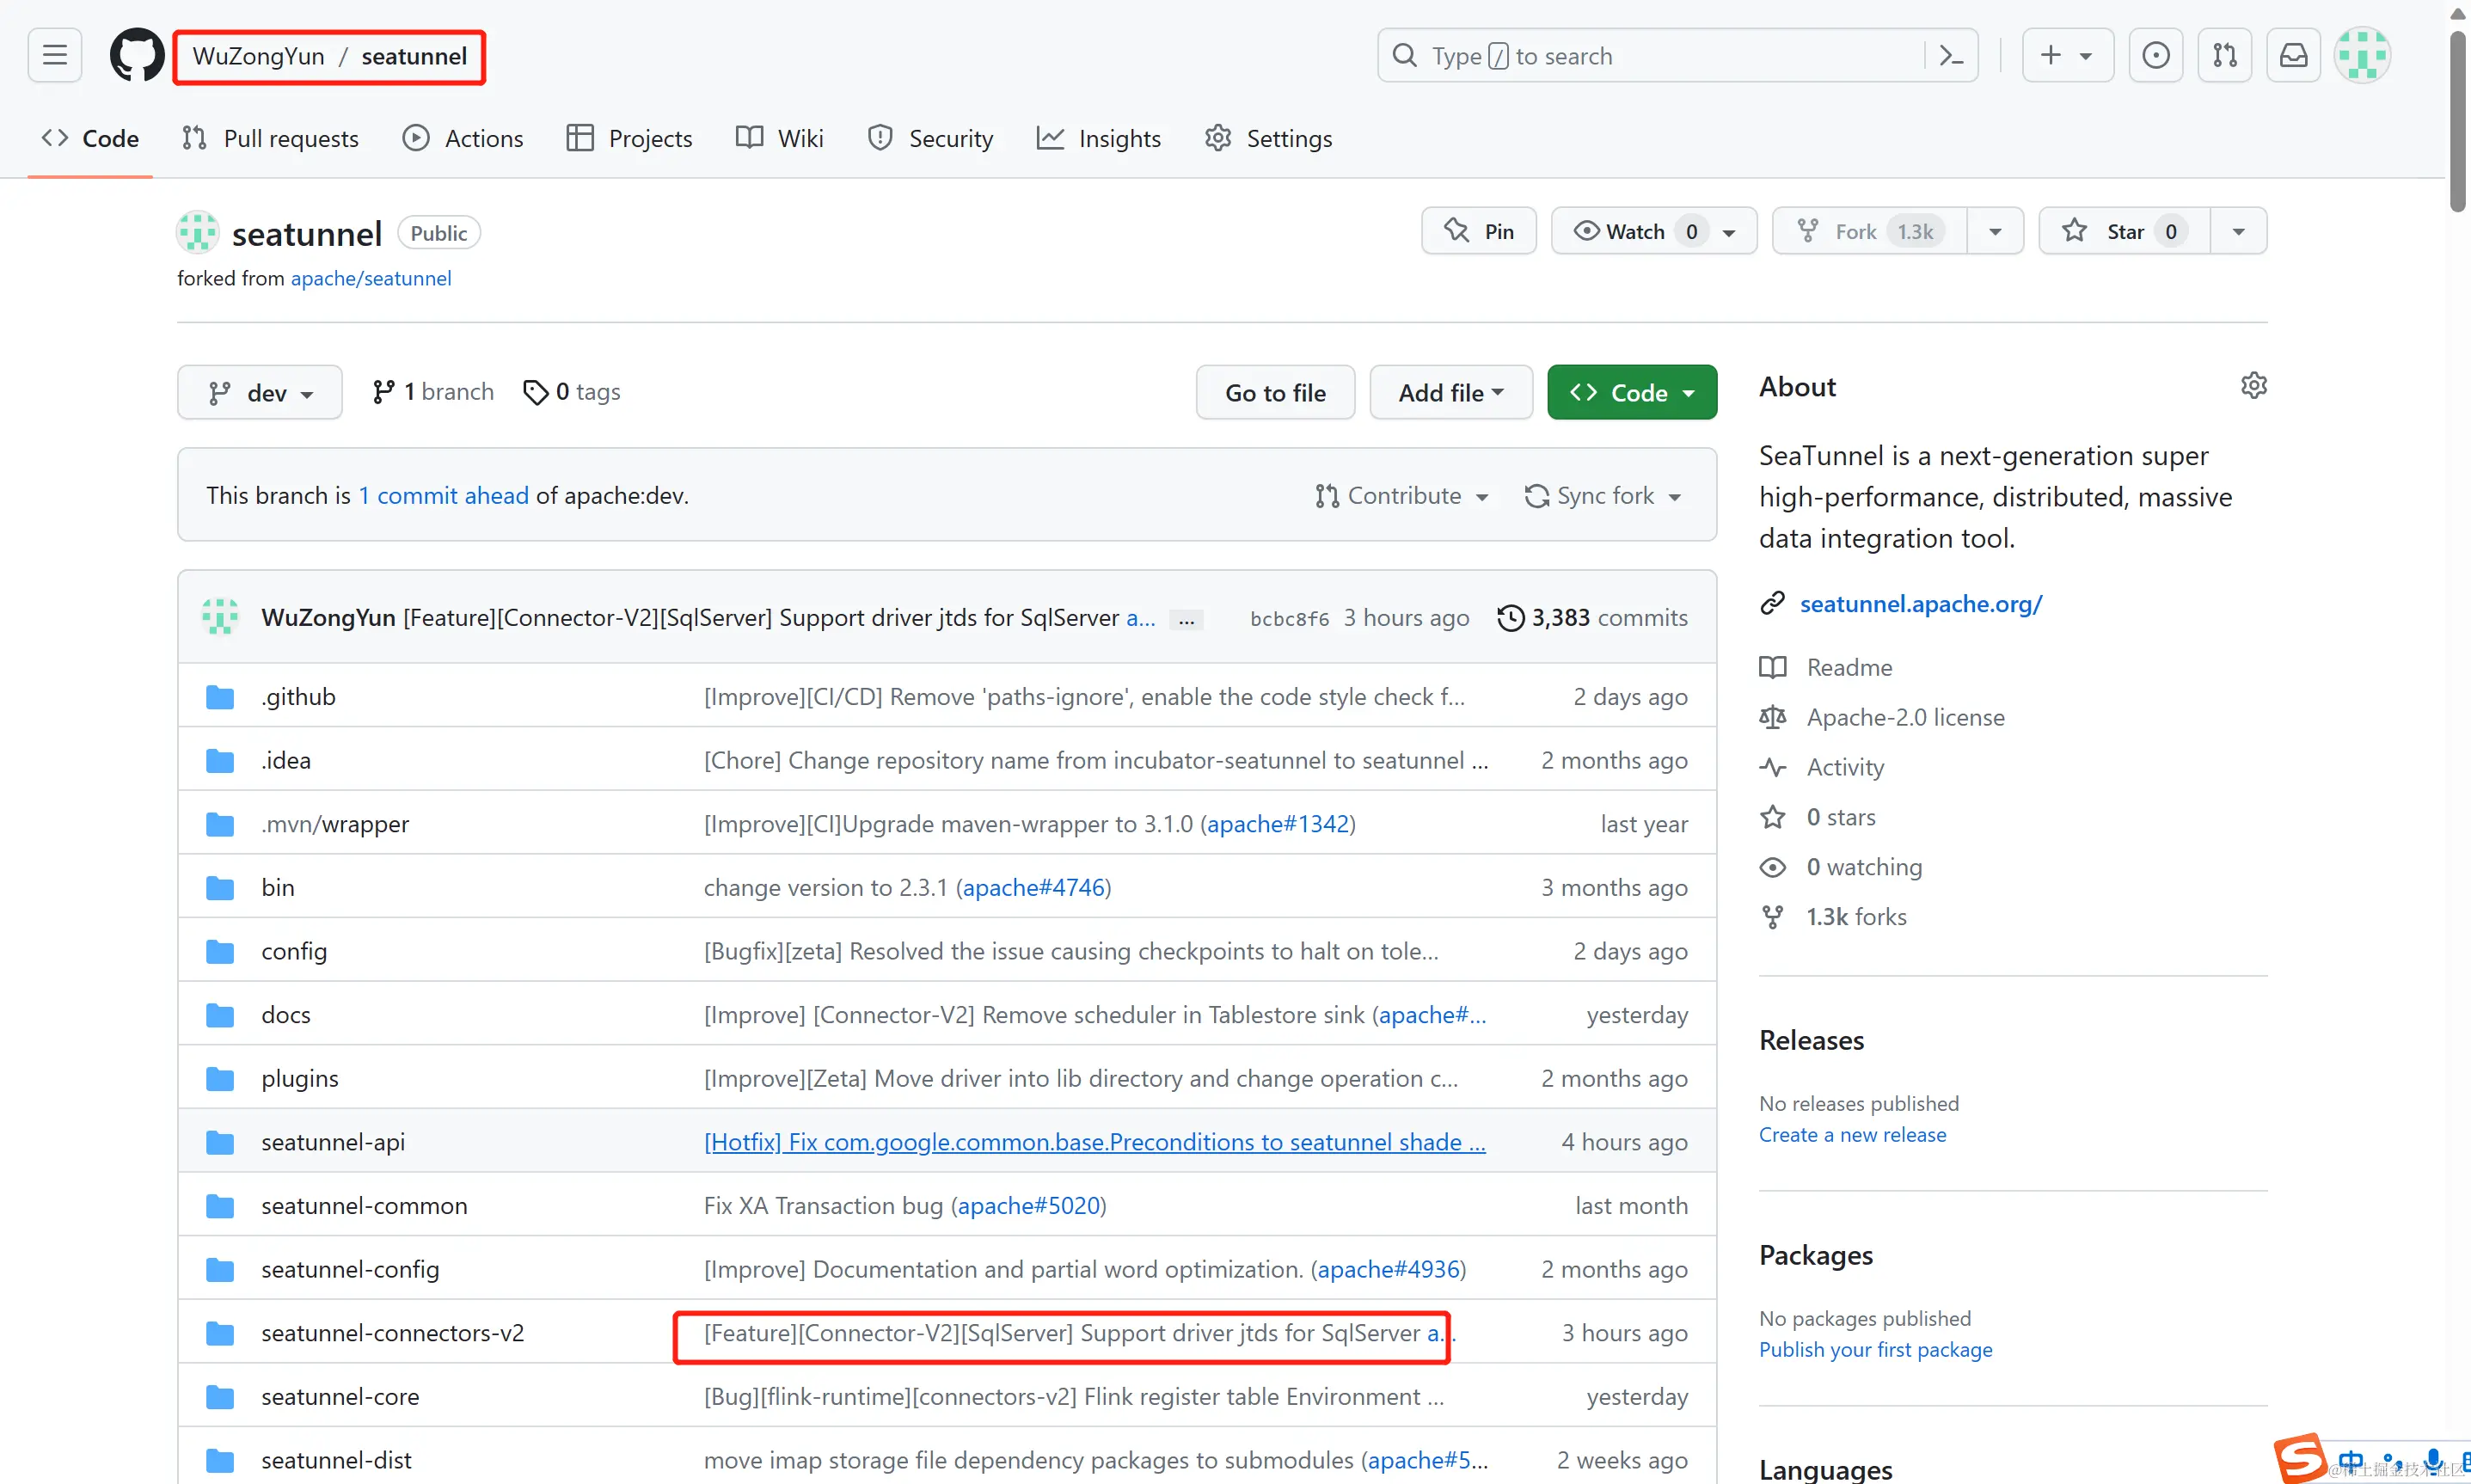
Task: Open the hamburger navigation menu
Action: [x=55, y=55]
